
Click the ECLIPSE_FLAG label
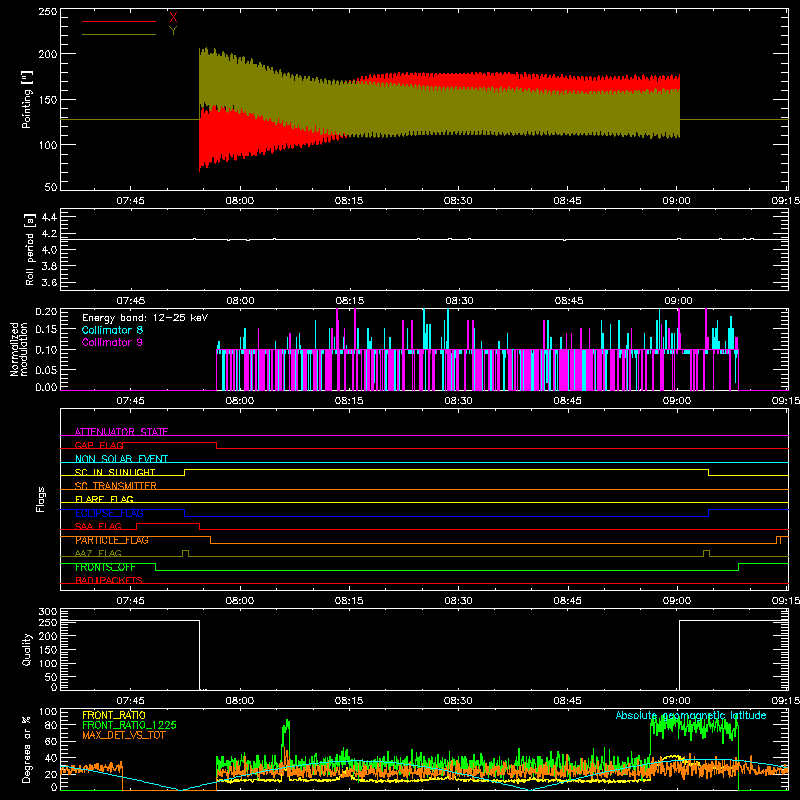coord(109,513)
